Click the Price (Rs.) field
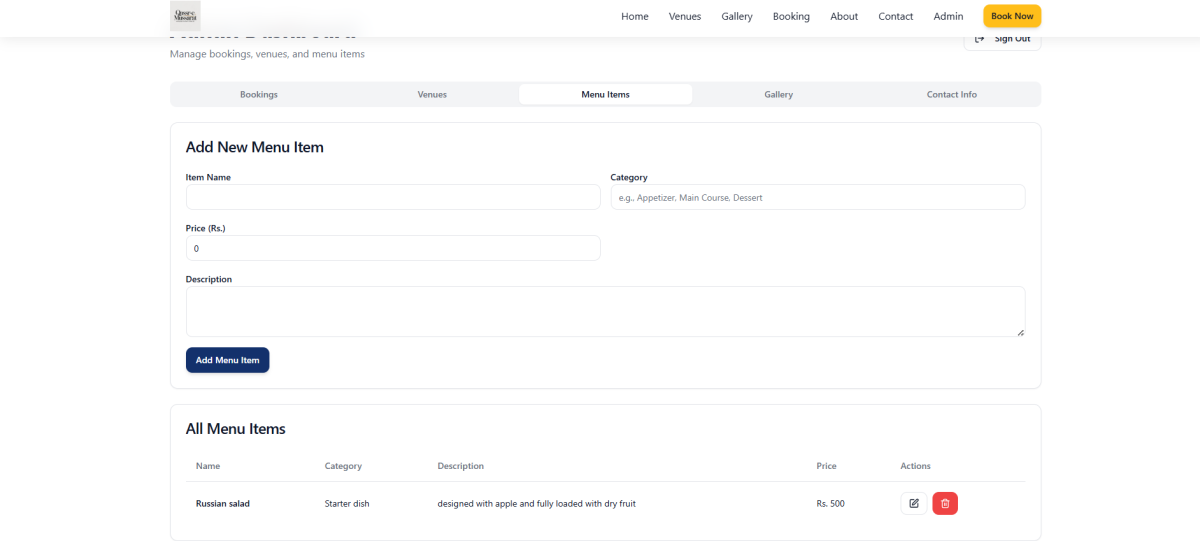 coord(393,248)
